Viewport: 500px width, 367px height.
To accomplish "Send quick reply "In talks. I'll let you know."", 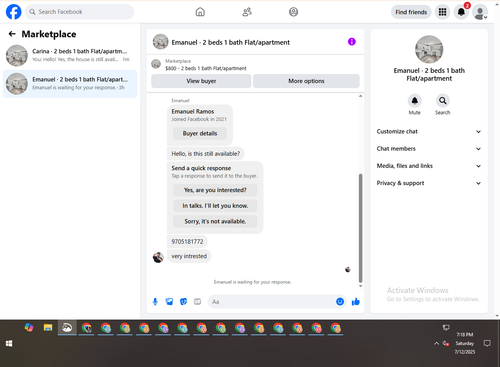I will coord(215,206).
